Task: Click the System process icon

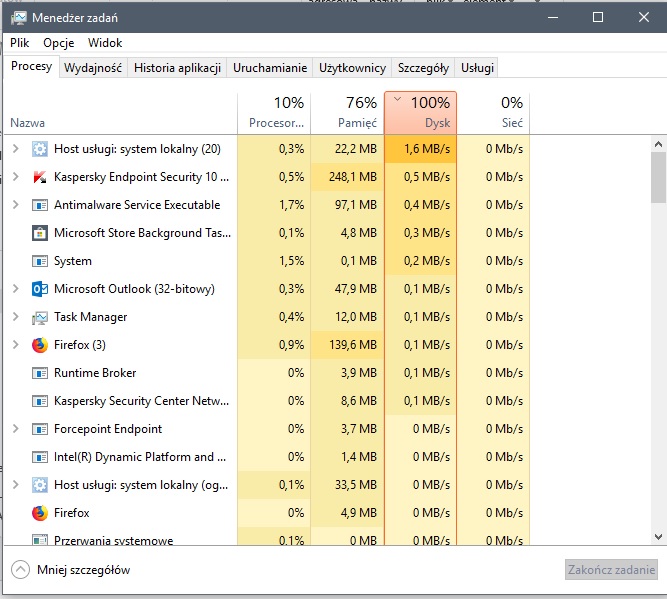Action: 40,261
